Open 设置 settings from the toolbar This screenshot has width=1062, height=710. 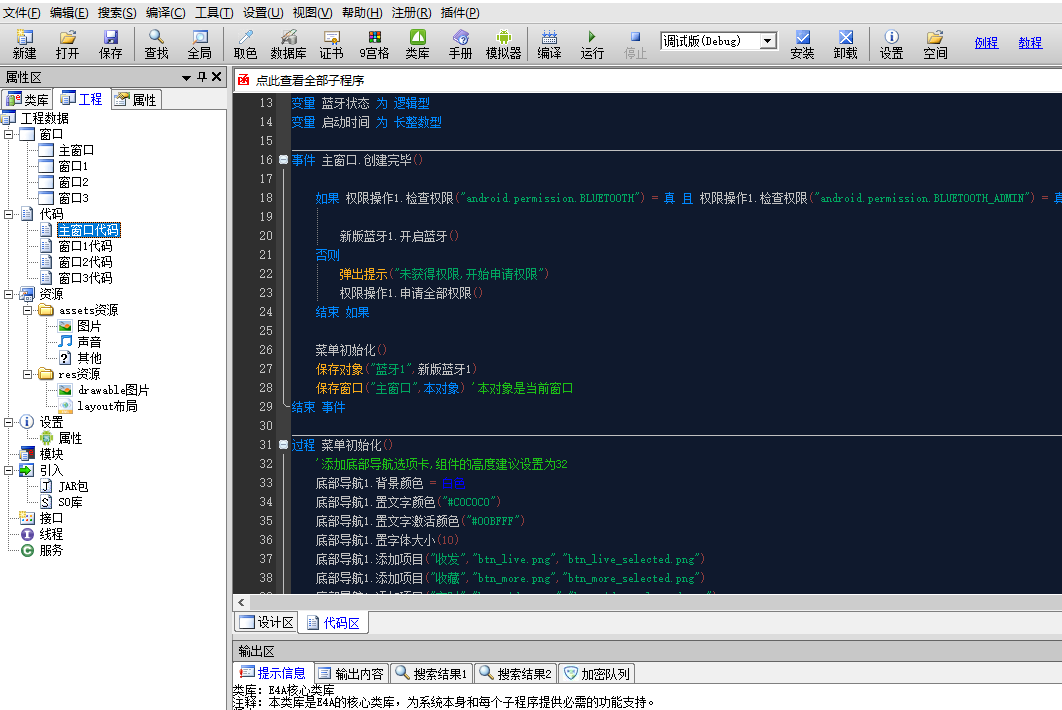pyautogui.click(x=891, y=44)
